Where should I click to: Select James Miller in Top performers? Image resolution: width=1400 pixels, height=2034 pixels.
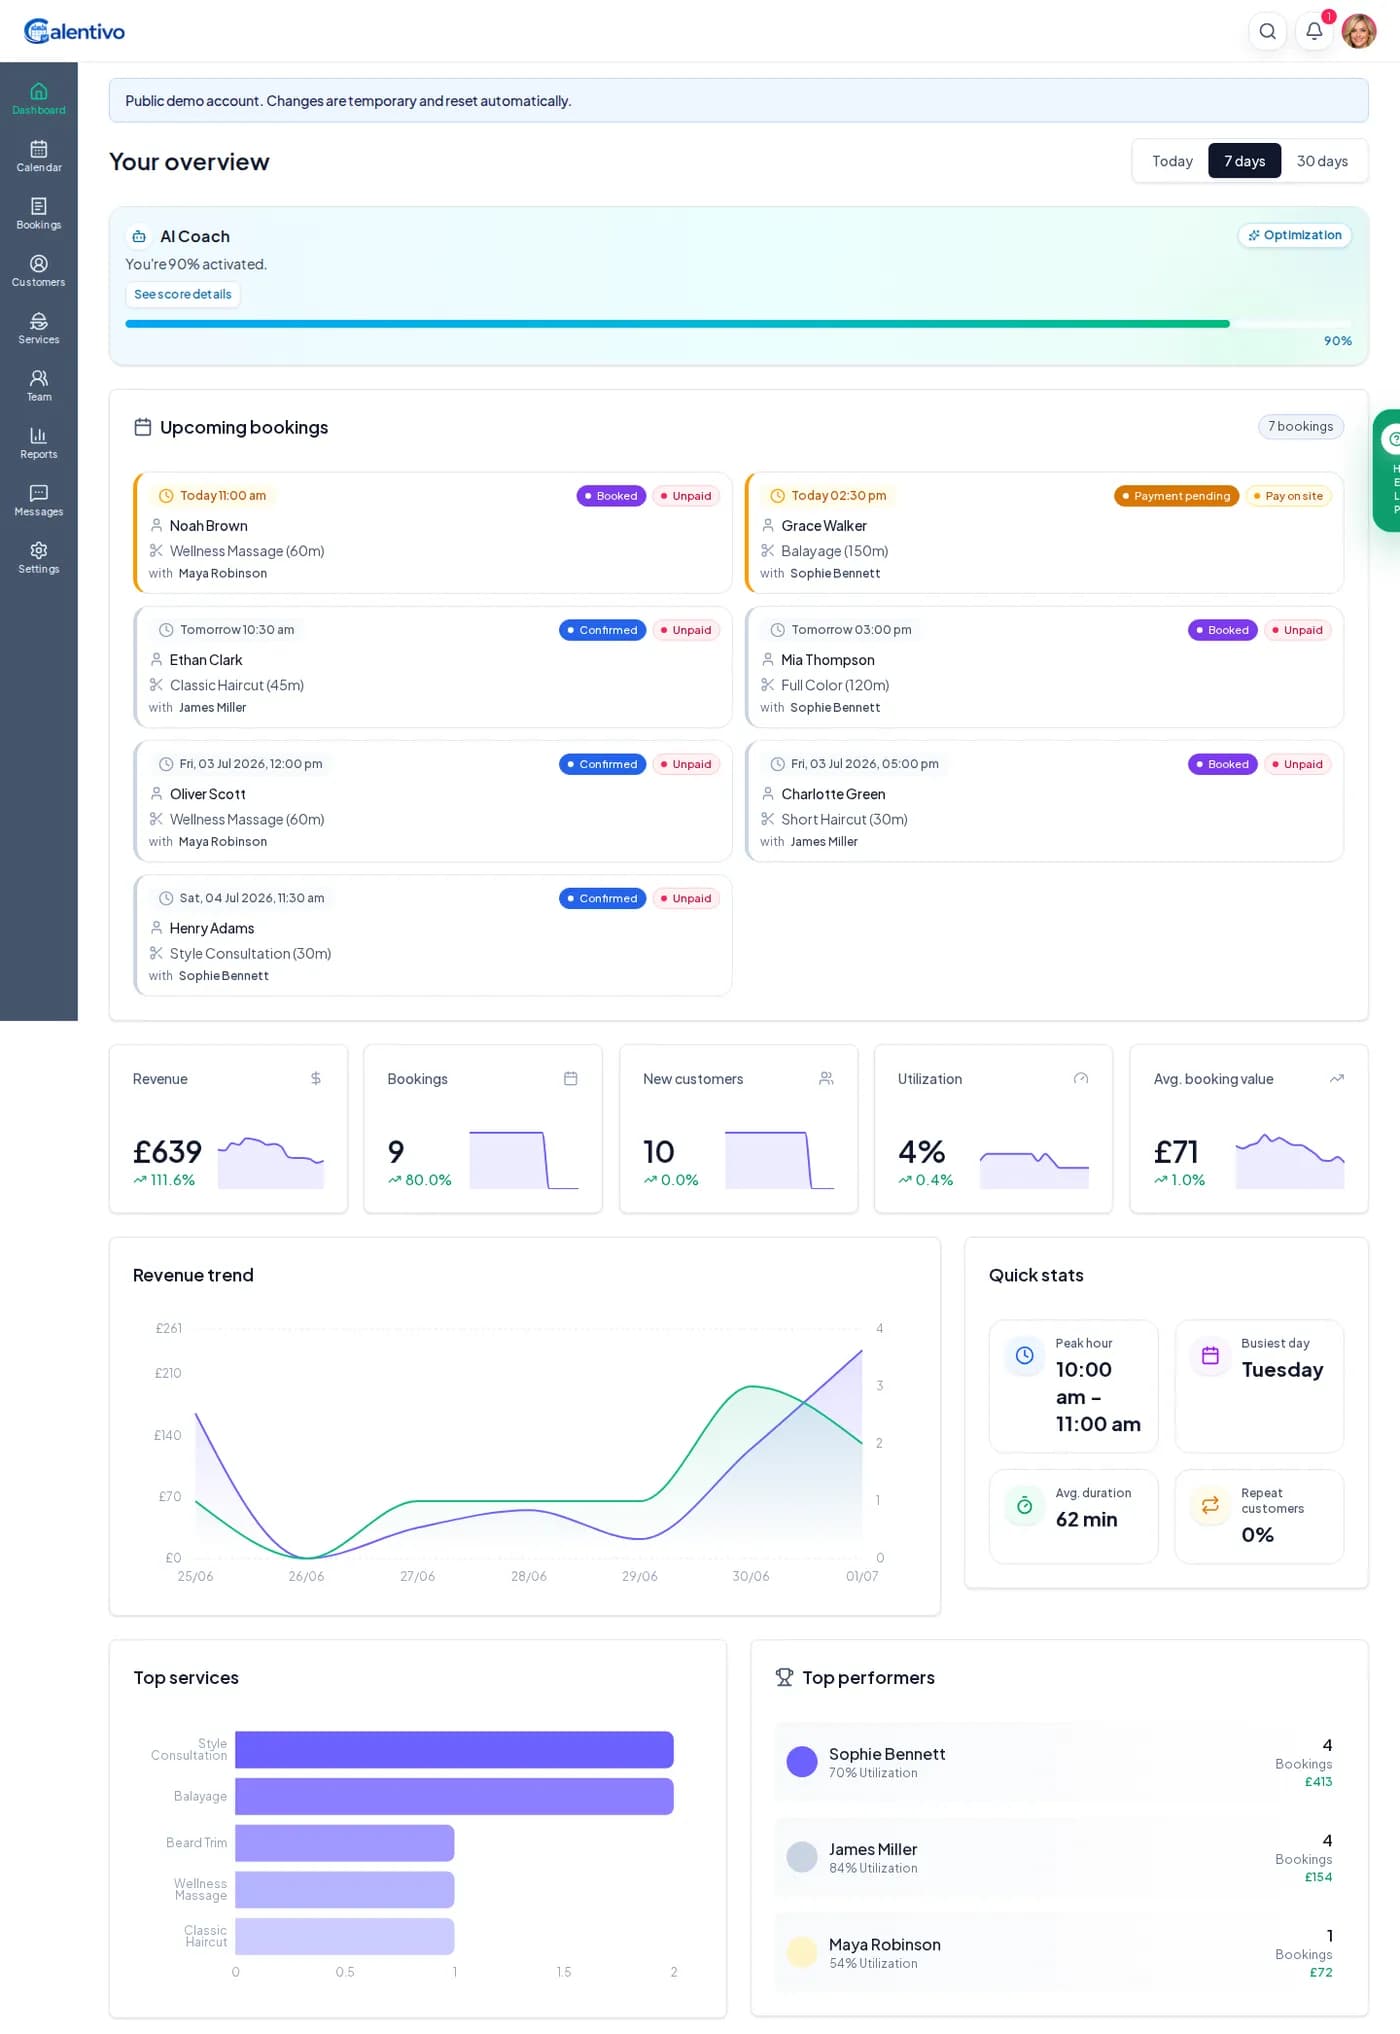pyautogui.click(x=1059, y=1857)
